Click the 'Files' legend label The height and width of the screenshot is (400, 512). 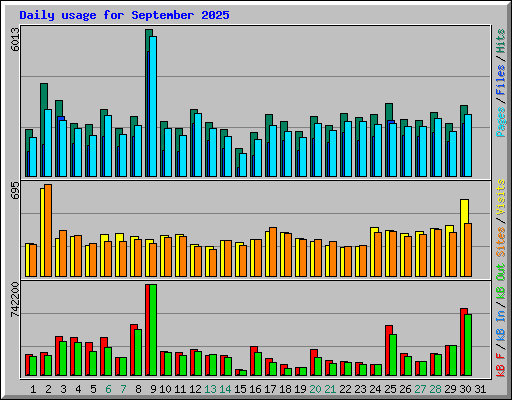pos(501,80)
